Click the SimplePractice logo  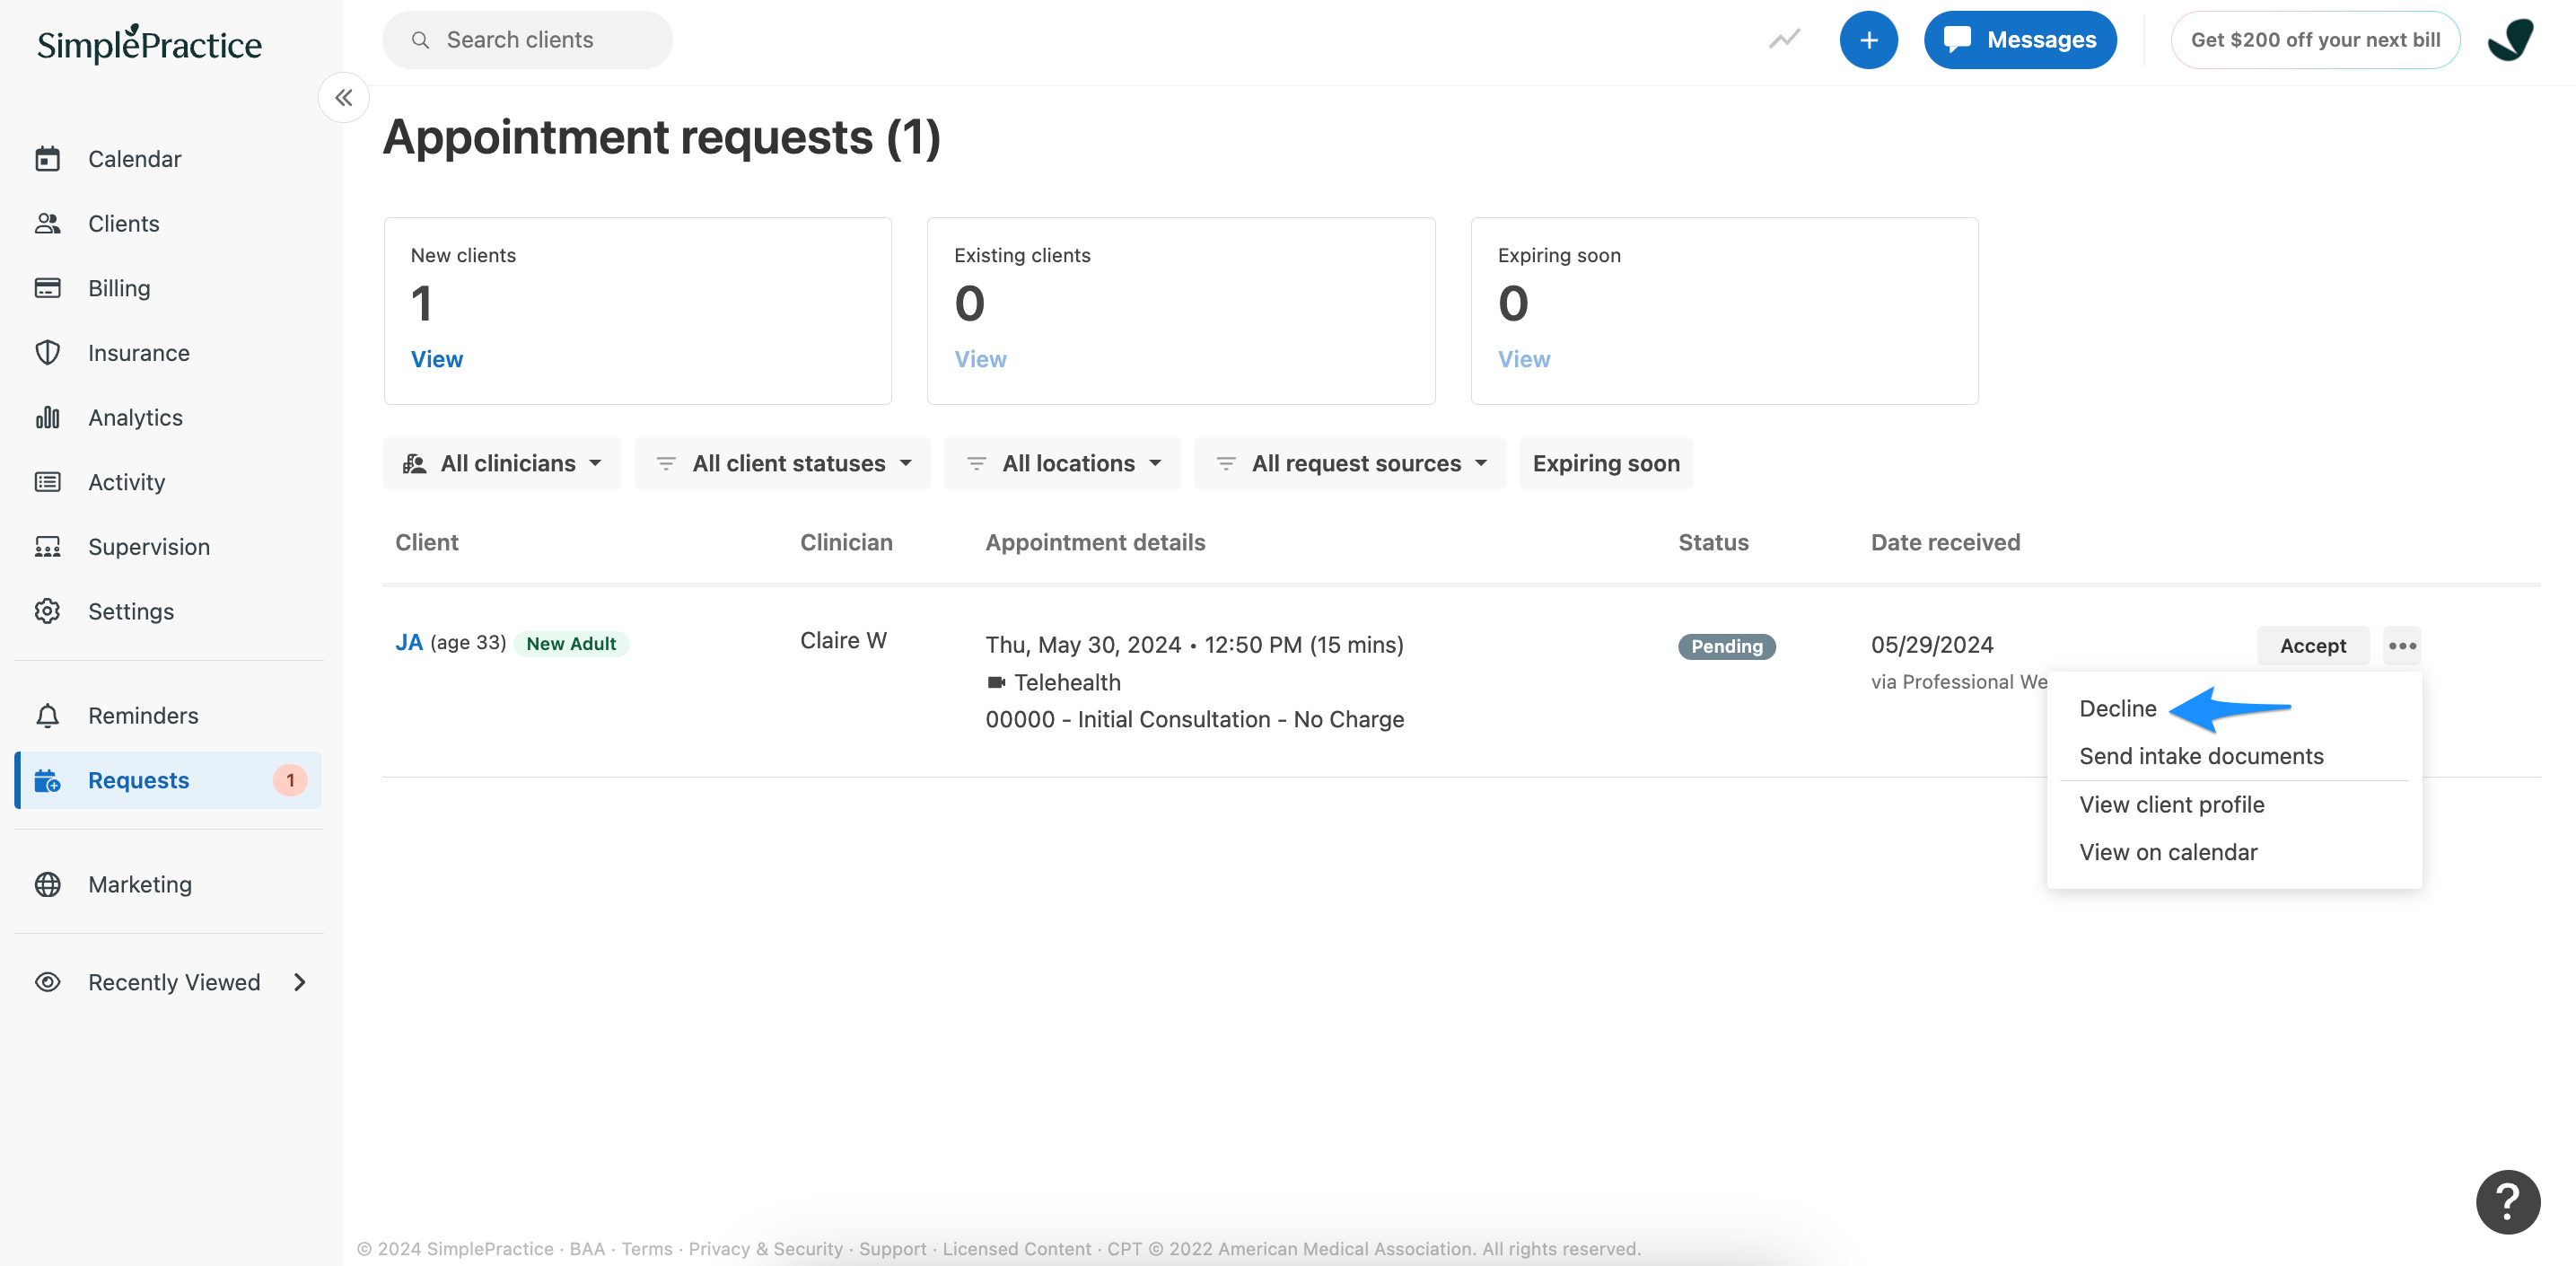pyautogui.click(x=149, y=43)
